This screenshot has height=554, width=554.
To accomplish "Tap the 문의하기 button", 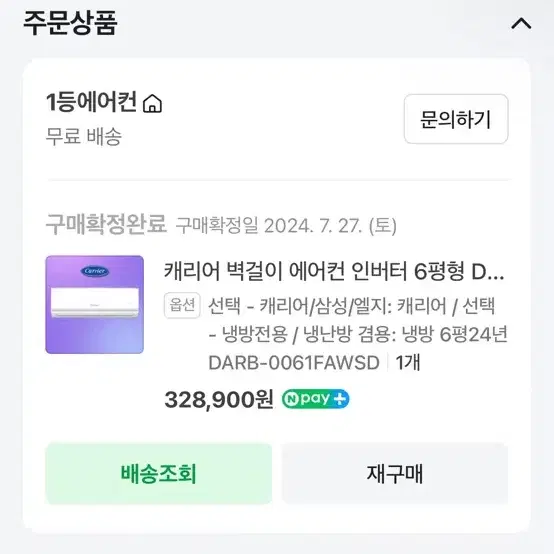I will click(x=456, y=119).
